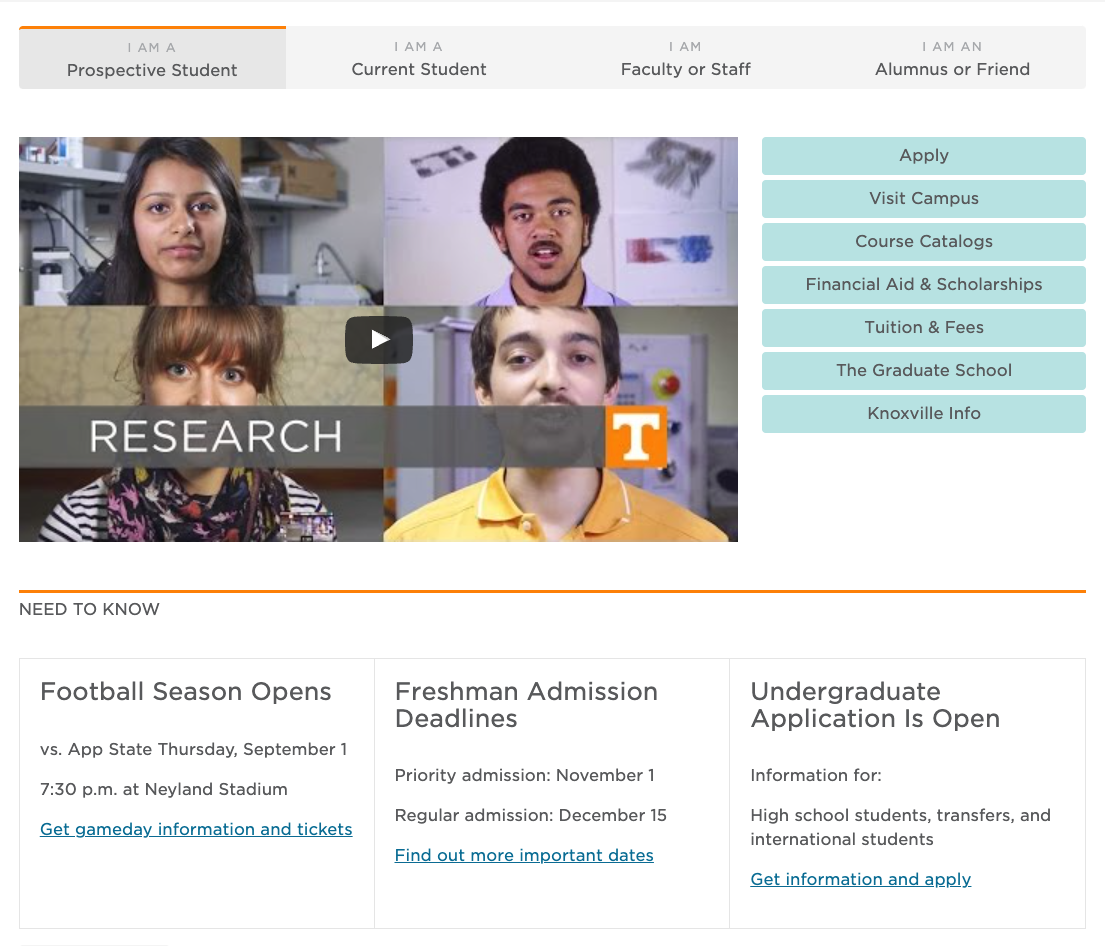
Task: Go to Course Catalogs
Action: (924, 242)
